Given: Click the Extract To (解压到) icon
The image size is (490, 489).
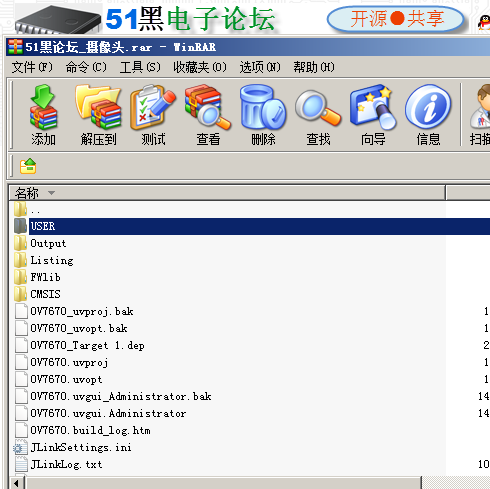Looking at the screenshot, I should (x=98, y=114).
